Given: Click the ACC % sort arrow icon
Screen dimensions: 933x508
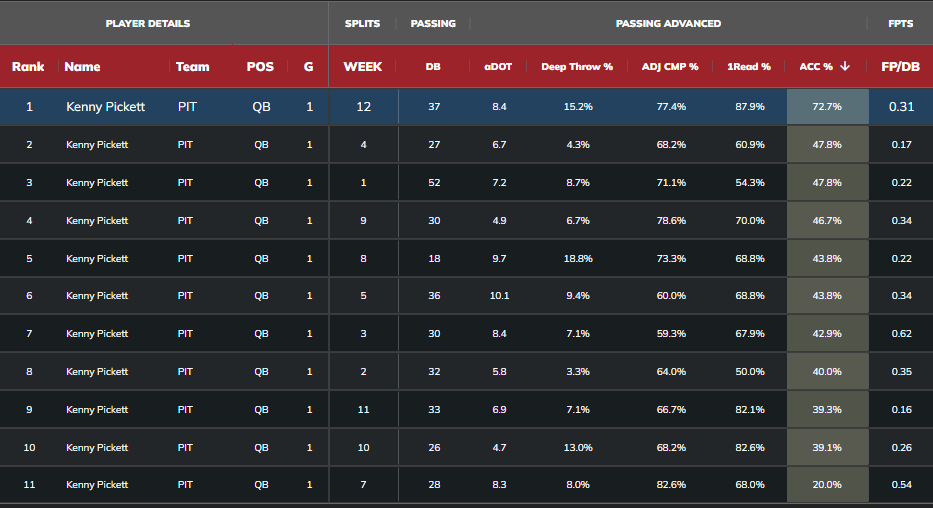Looking at the screenshot, I should point(844,66).
